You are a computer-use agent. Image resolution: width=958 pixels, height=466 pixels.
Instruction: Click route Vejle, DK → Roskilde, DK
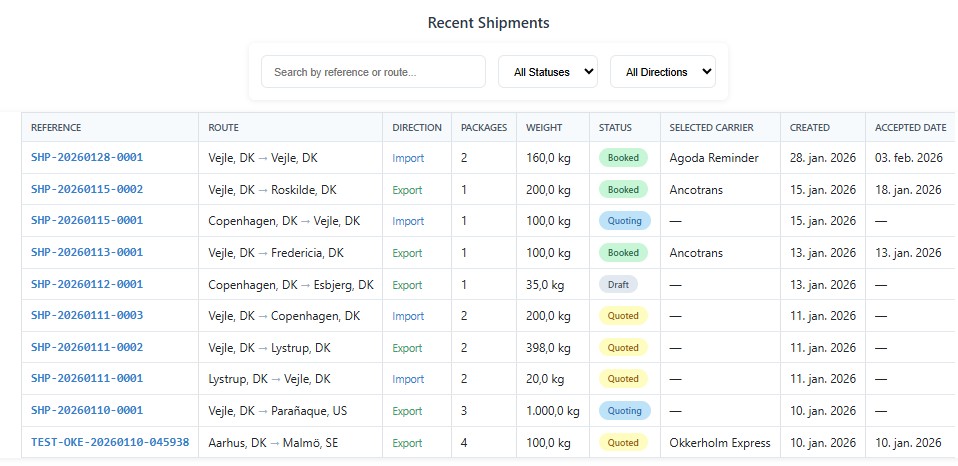(x=272, y=189)
